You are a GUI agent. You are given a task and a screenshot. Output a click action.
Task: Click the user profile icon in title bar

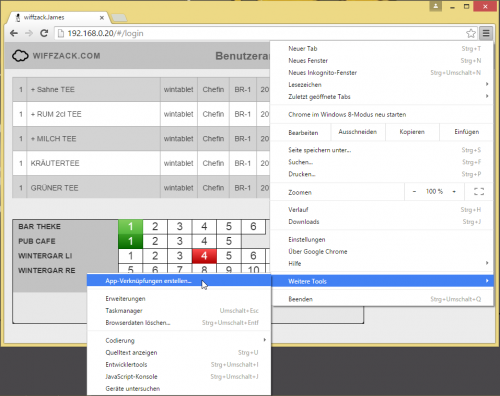[x=436, y=6]
